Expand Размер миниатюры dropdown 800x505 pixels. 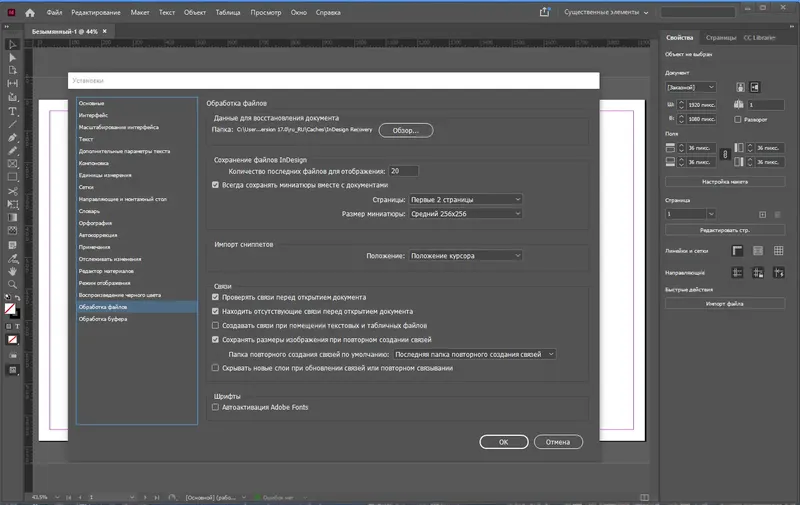(465, 214)
